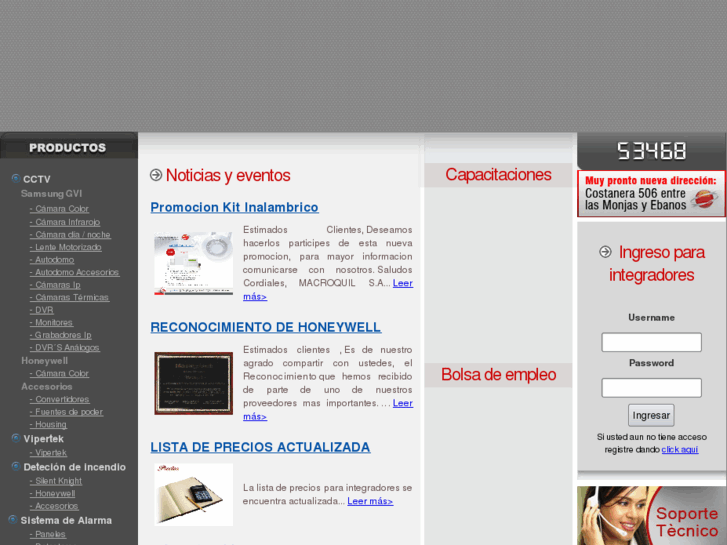Click the Vipertek category heading
This screenshot has width=727, height=545.
click(x=44, y=439)
